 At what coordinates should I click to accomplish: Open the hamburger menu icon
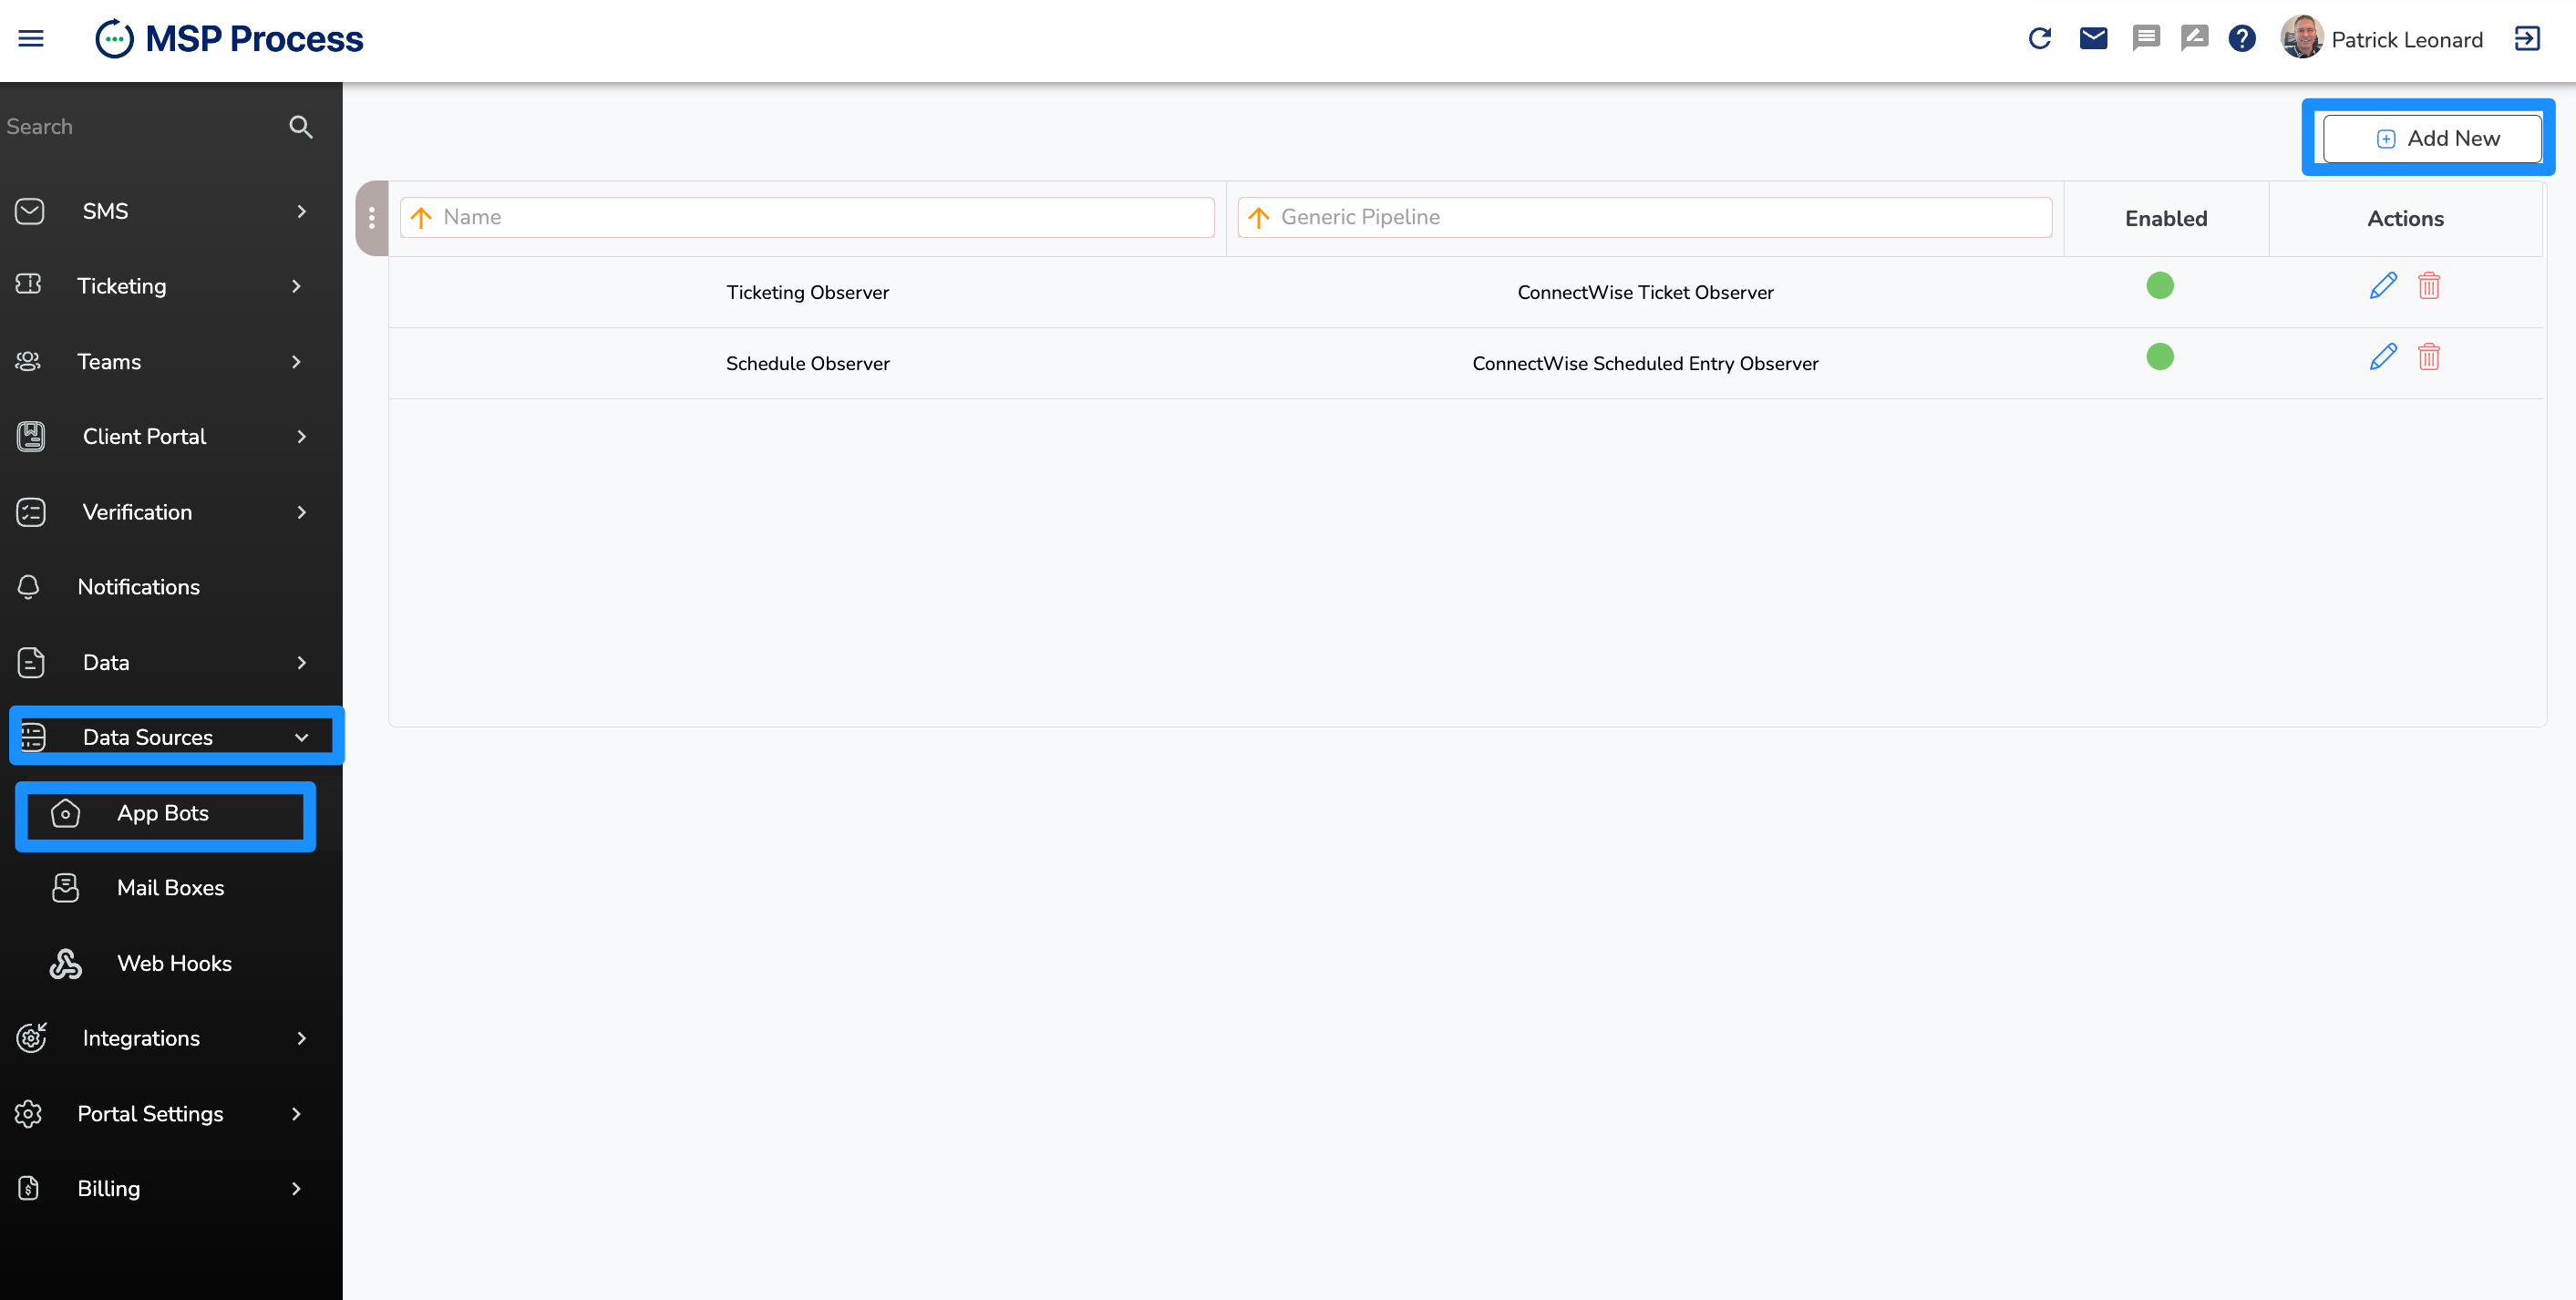(x=31, y=39)
